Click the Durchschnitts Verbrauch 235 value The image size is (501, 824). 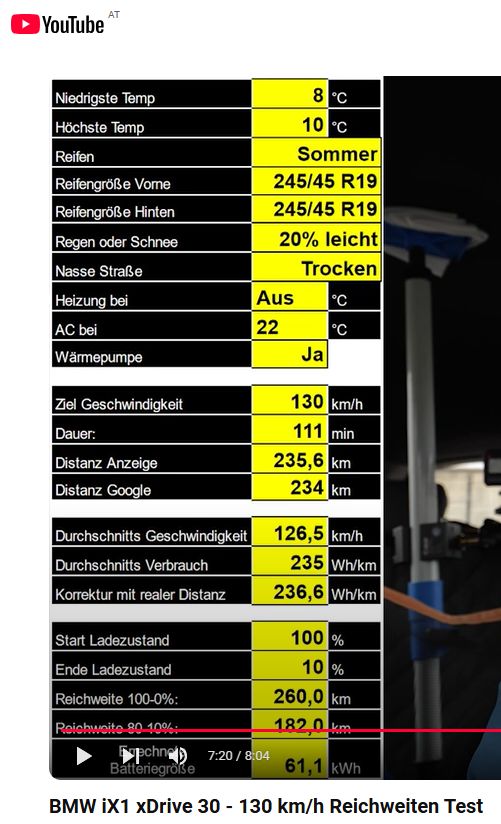pyautogui.click(x=290, y=562)
